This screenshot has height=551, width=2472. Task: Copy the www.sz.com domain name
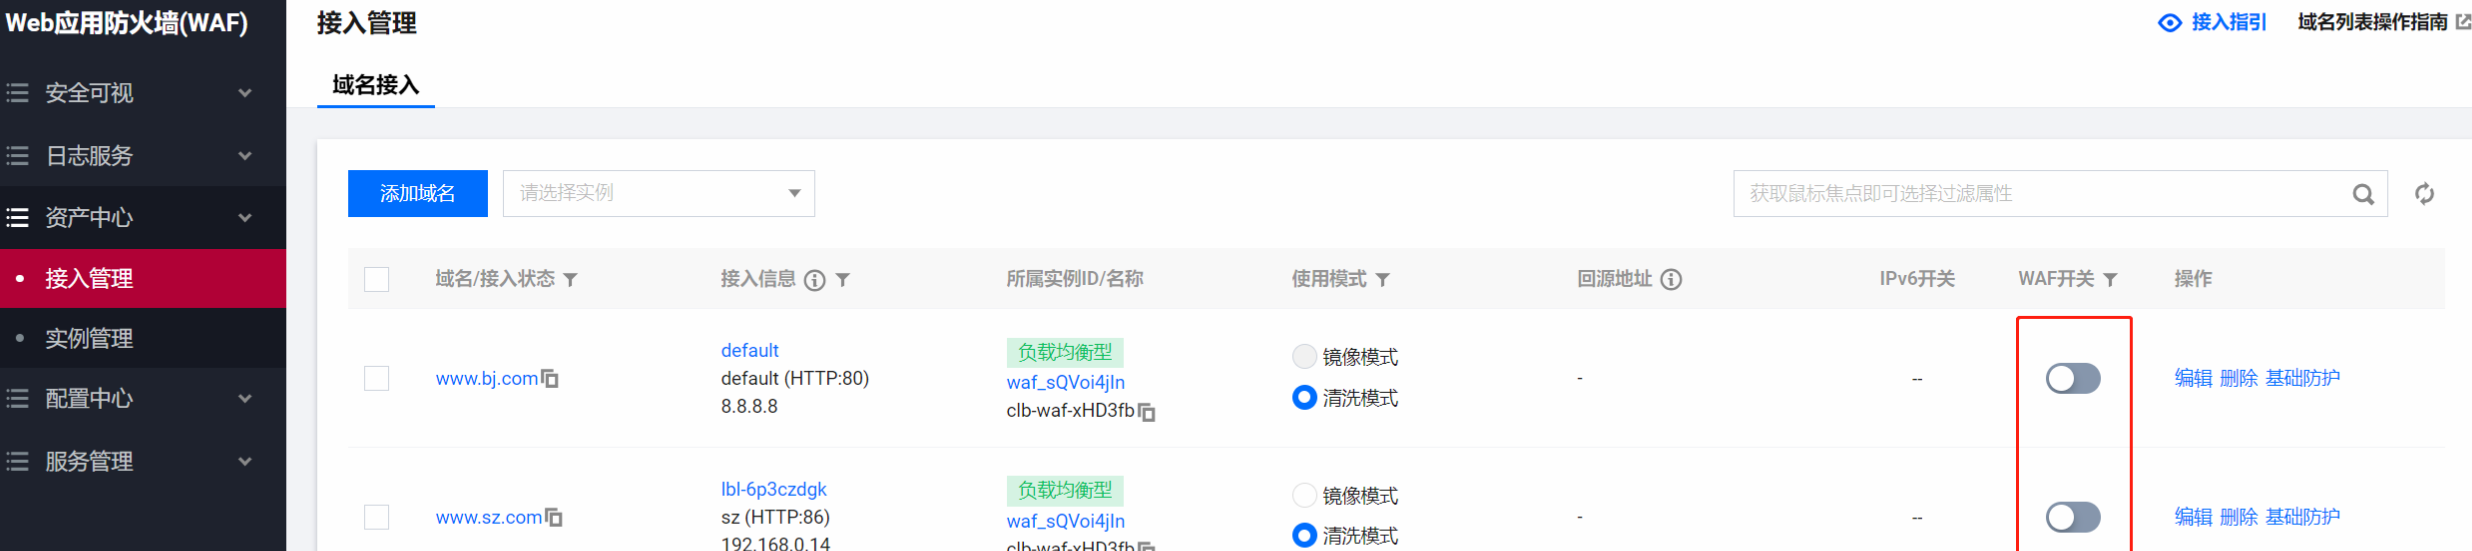(x=554, y=518)
